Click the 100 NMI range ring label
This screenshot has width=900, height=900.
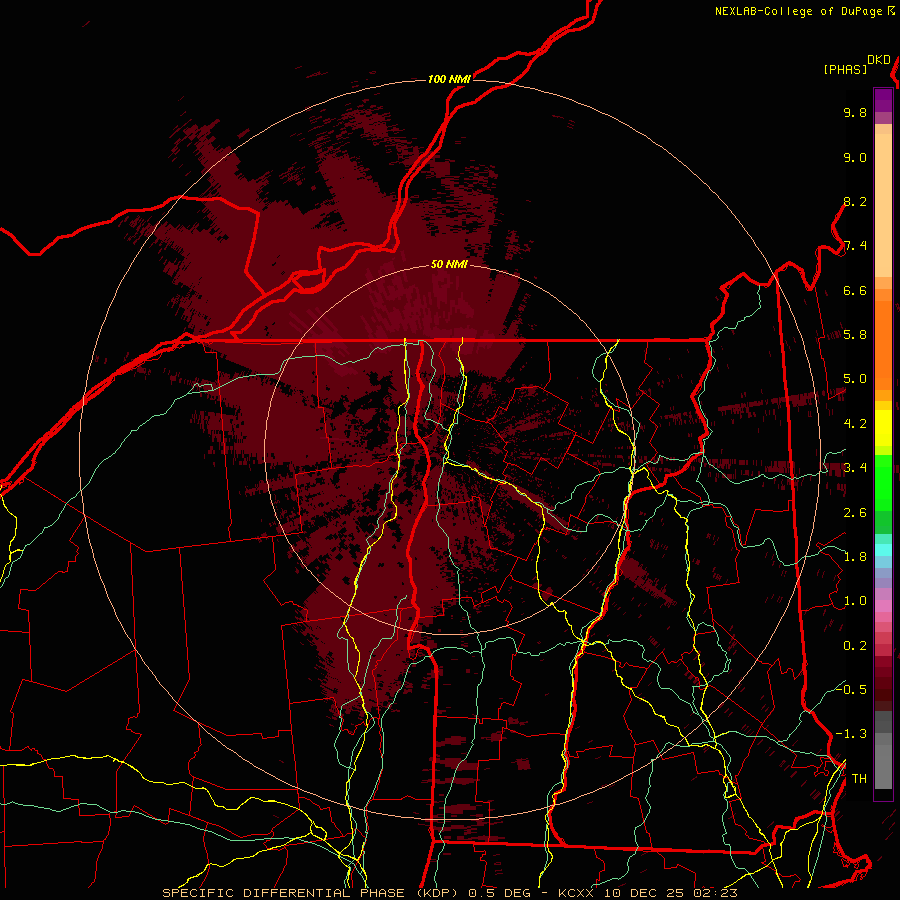(449, 79)
